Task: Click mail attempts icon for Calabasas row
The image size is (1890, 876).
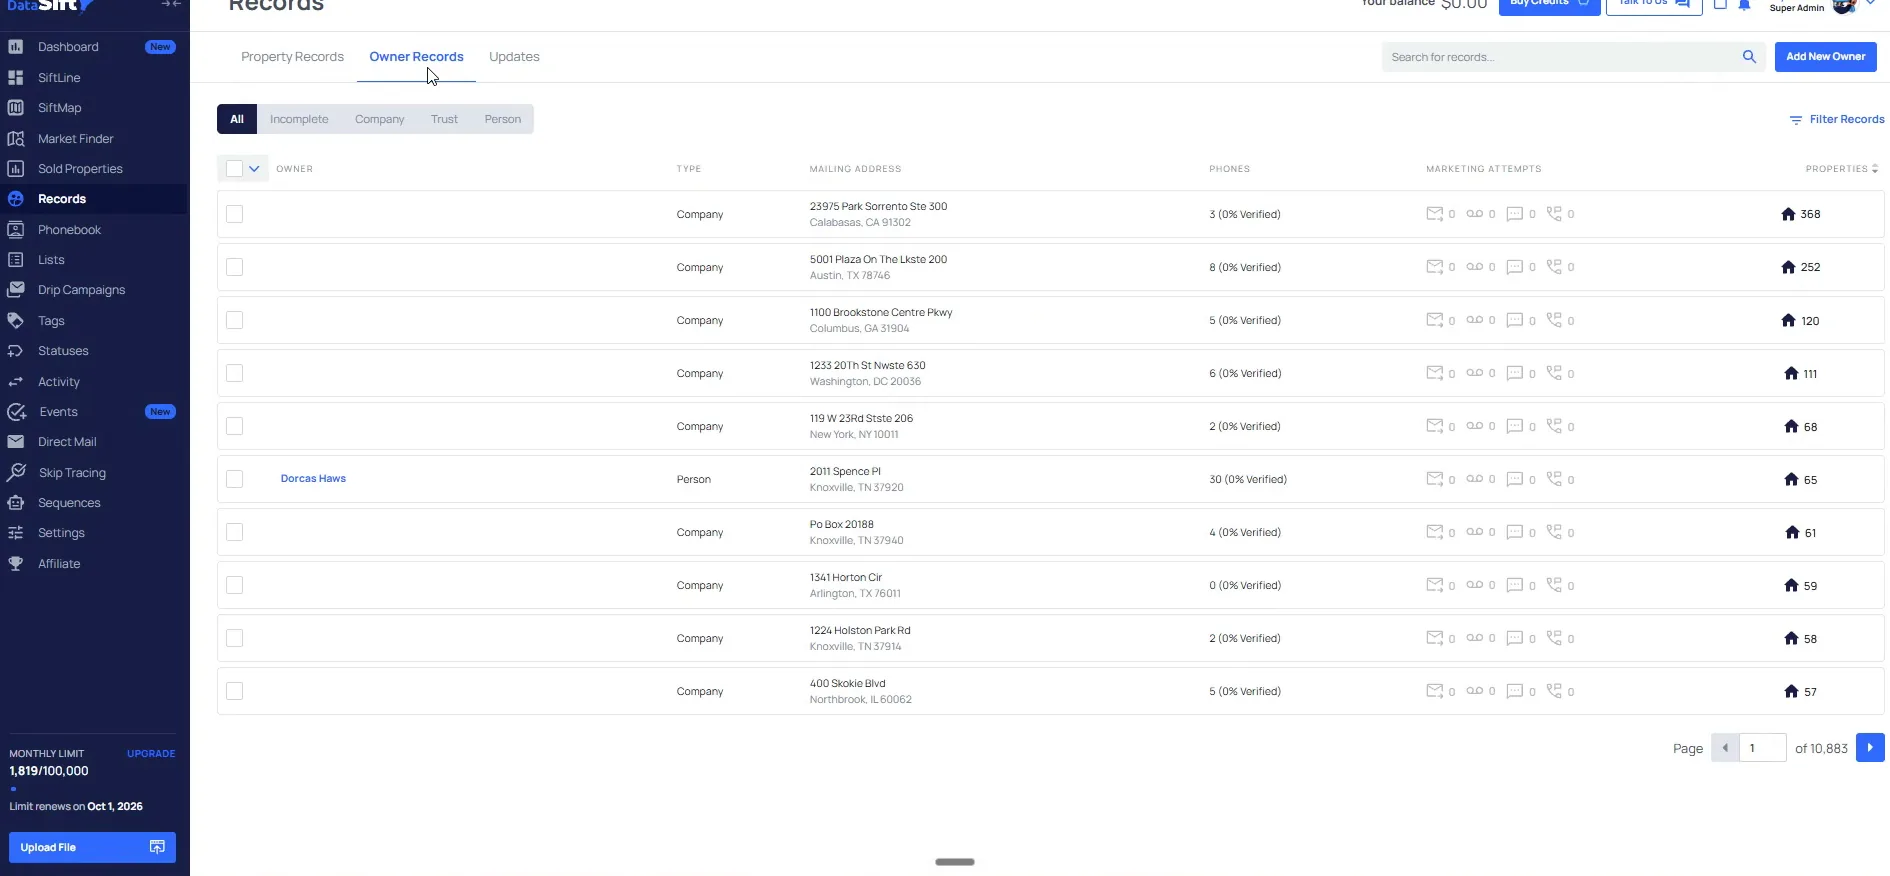Action: point(1435,214)
